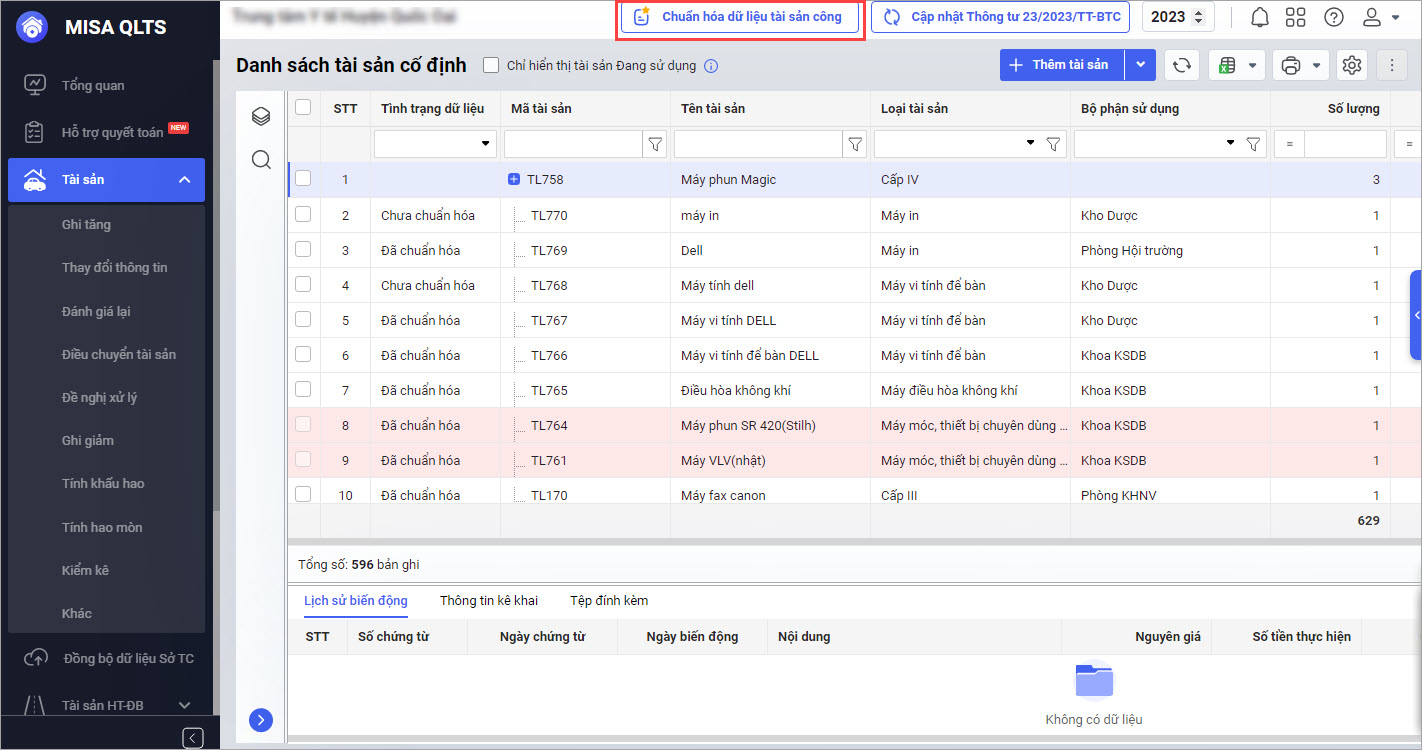The image size is (1422, 750).
Task: Expand the Thêm tài sản dropdown arrow
Action: point(1140,65)
